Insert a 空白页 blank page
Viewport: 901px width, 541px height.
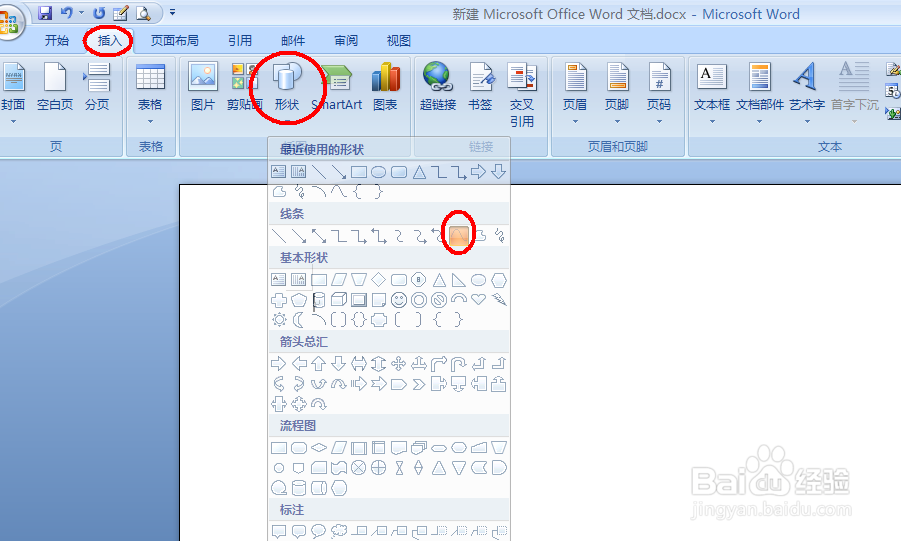(55, 86)
